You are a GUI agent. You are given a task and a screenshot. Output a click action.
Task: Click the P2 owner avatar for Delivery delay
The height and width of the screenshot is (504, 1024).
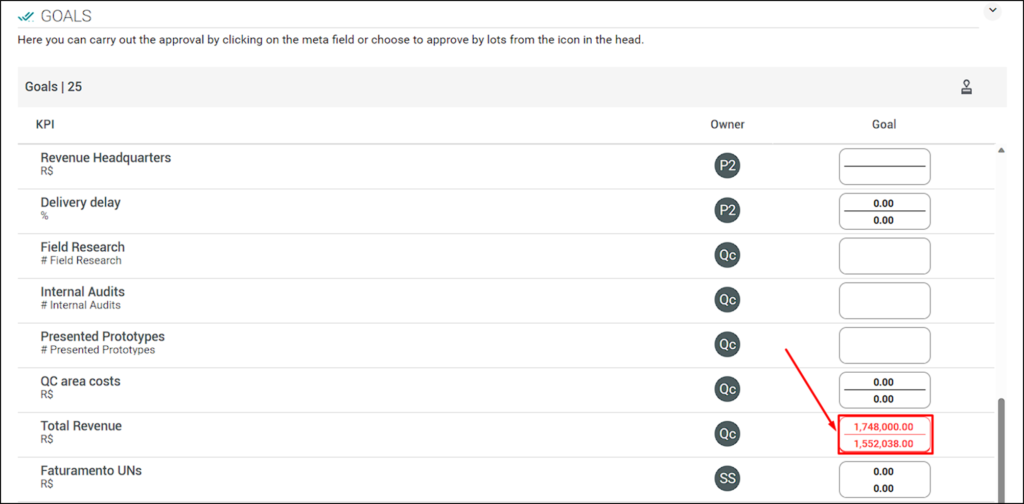[x=727, y=211]
